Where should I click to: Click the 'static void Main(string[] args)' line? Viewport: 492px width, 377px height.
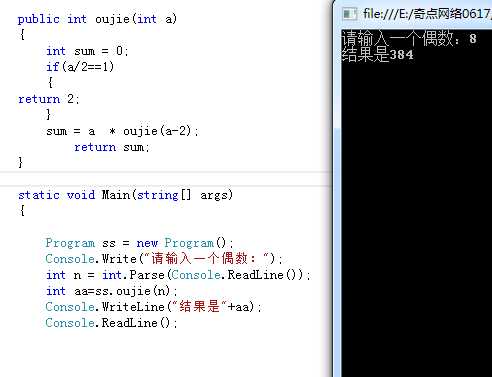(x=125, y=195)
